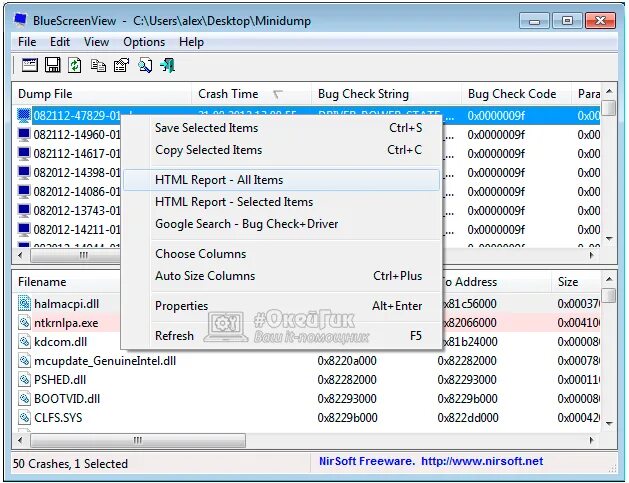Click upper pane vertical scrollbar down arrow
The width and height of the screenshot is (629, 483).
click(x=609, y=239)
